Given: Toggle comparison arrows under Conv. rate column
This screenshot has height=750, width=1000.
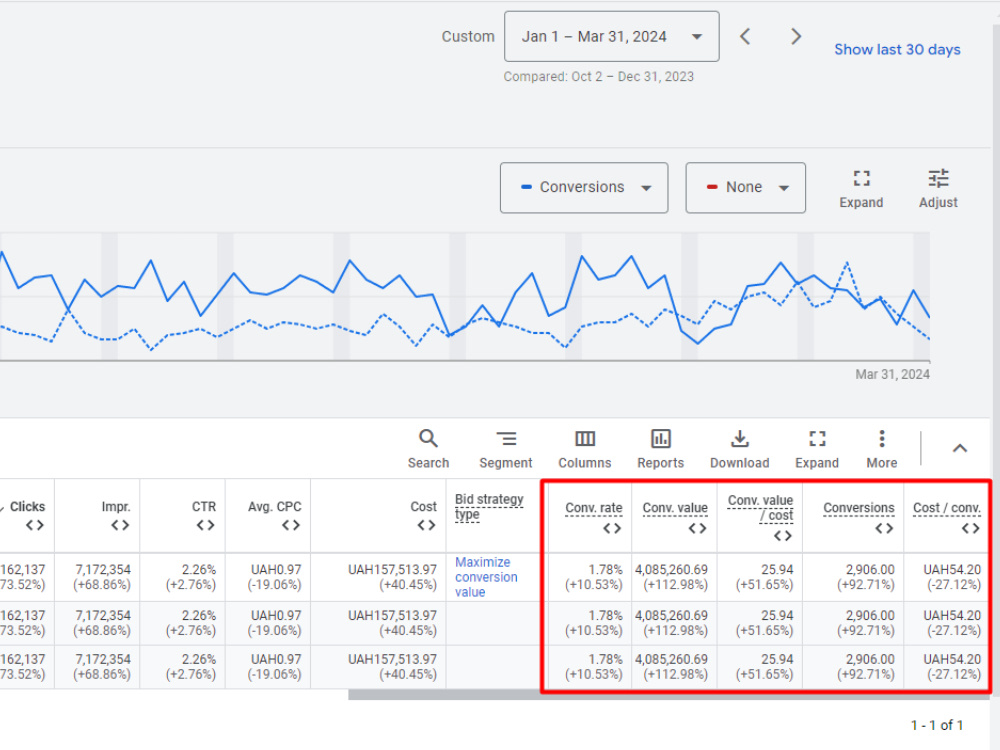Looking at the screenshot, I should point(612,528).
